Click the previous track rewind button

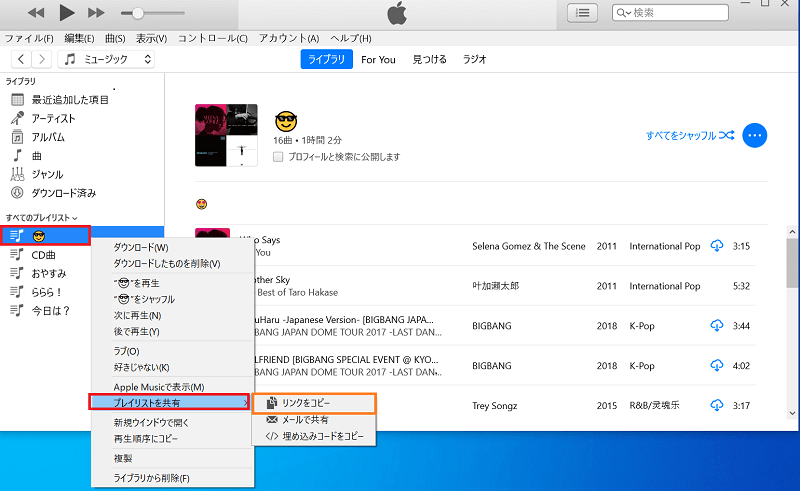tap(36, 13)
